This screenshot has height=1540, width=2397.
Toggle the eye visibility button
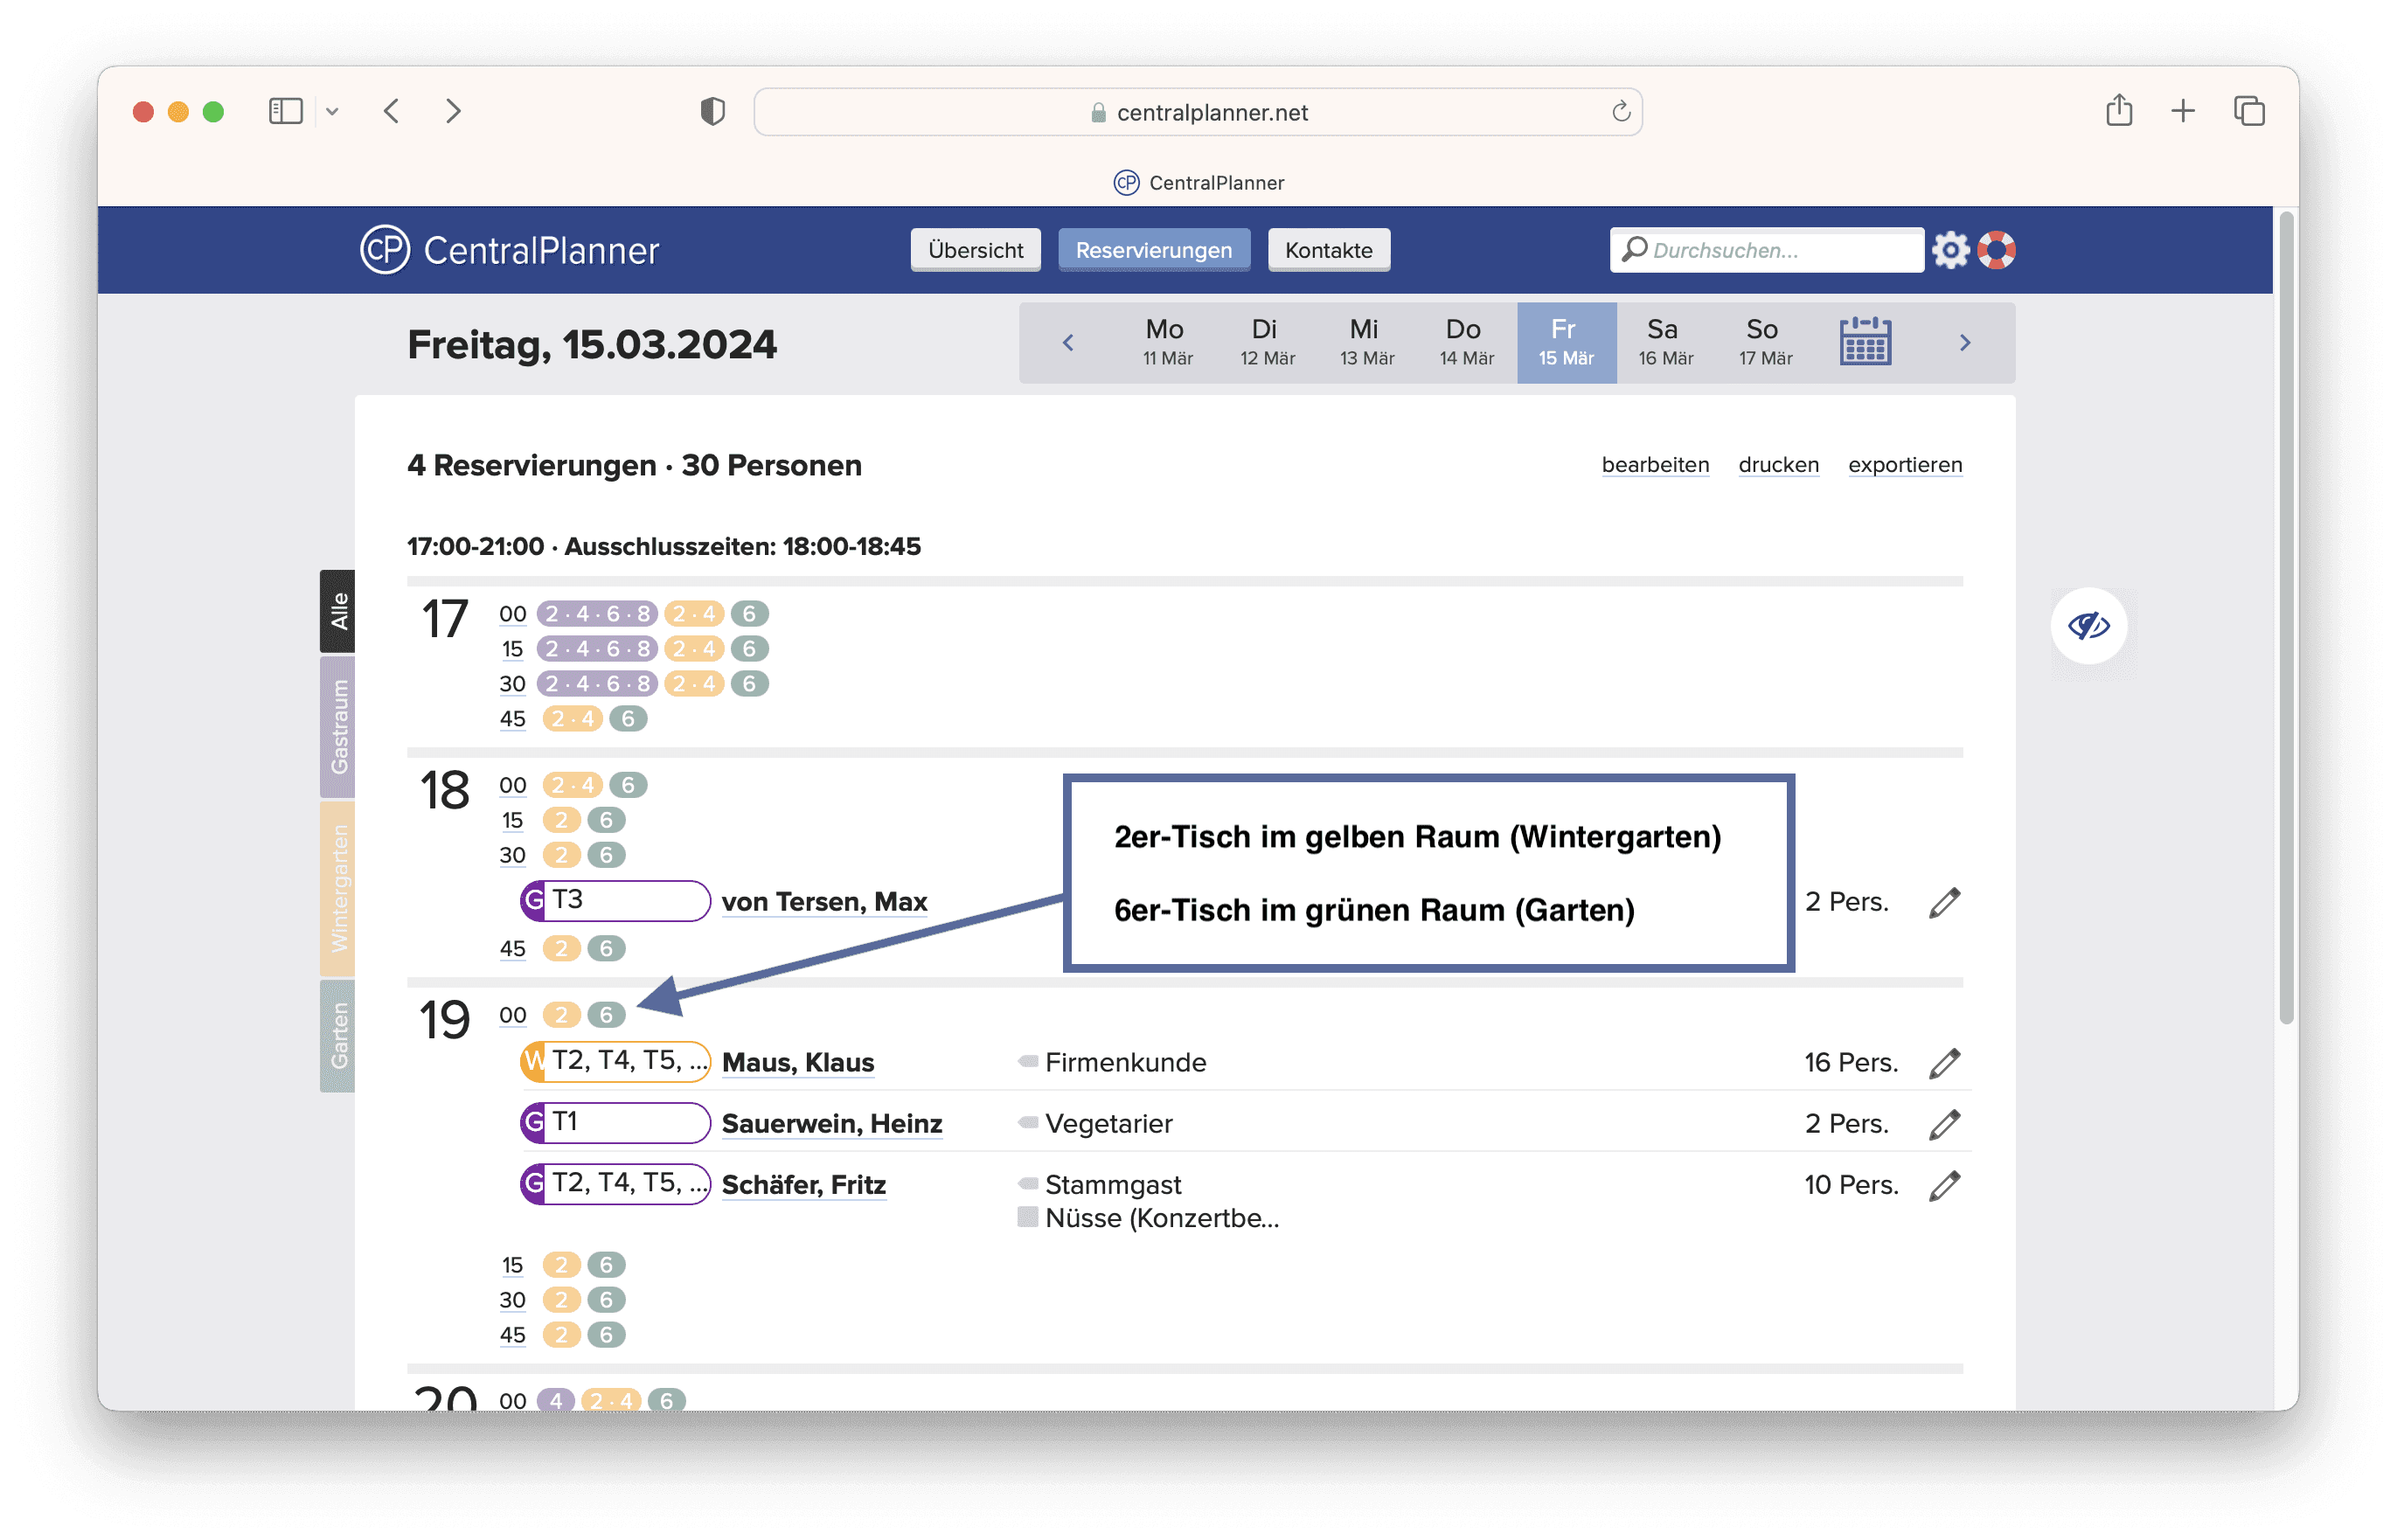(2088, 626)
